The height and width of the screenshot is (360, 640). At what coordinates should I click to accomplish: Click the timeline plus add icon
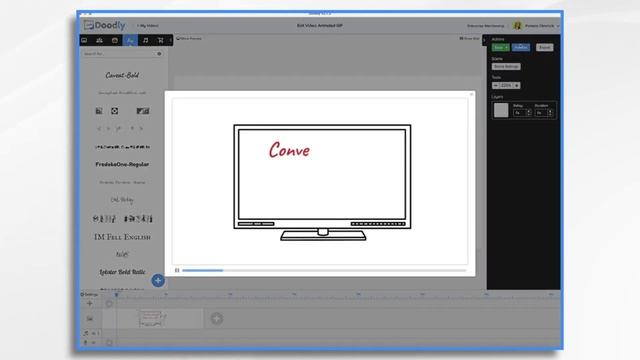(x=90, y=303)
